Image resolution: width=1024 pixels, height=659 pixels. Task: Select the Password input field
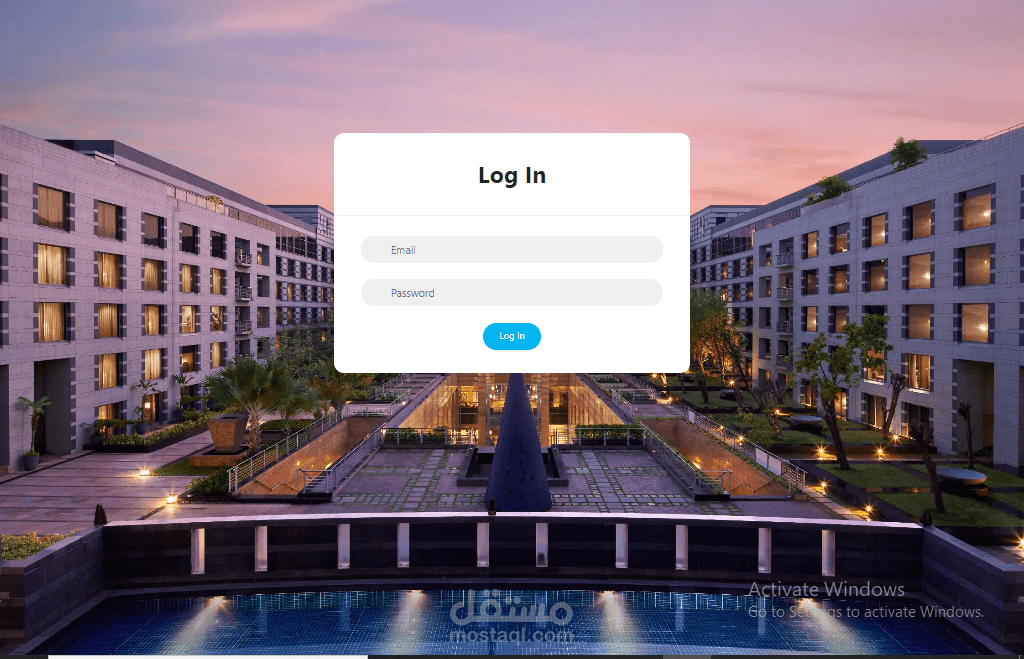pos(511,293)
